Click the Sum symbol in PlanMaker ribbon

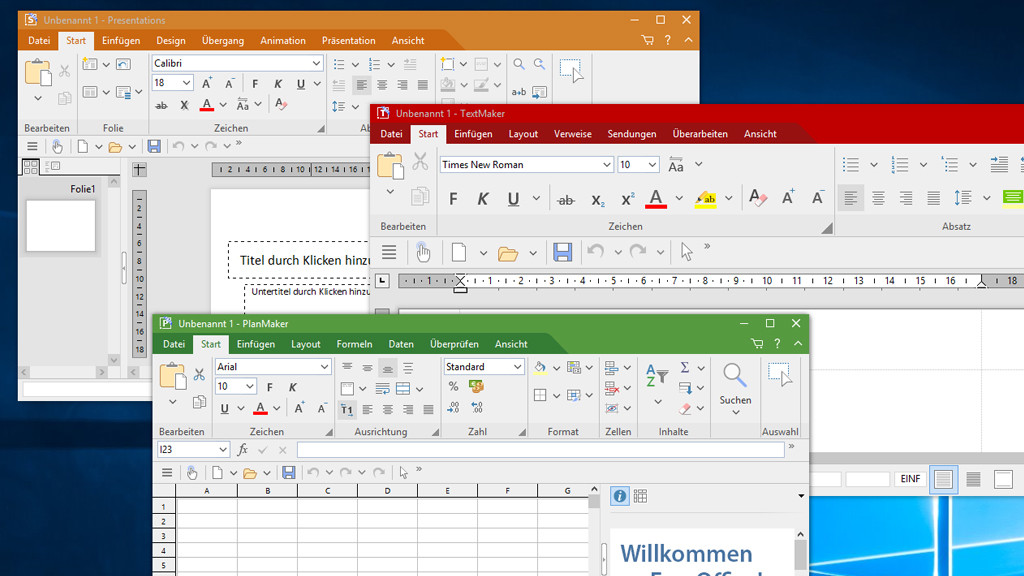pos(684,367)
